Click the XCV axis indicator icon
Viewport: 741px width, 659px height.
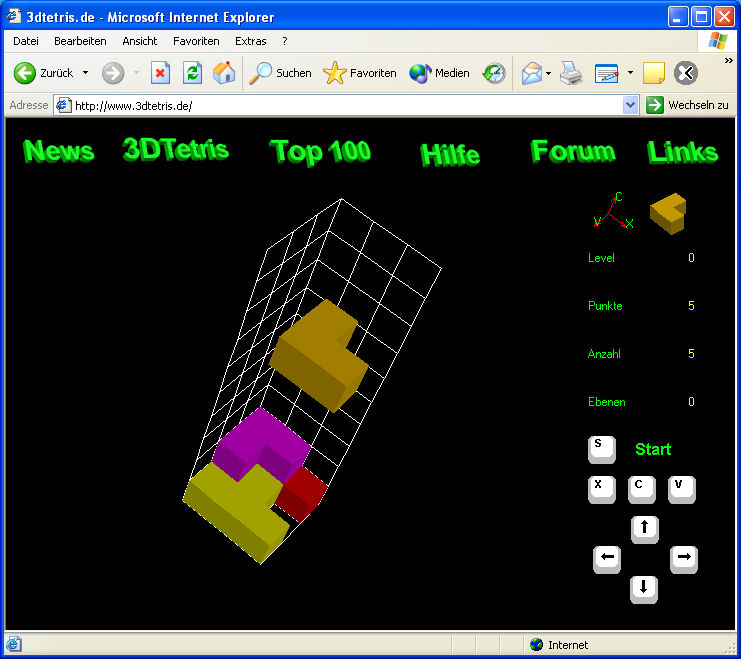coord(614,211)
